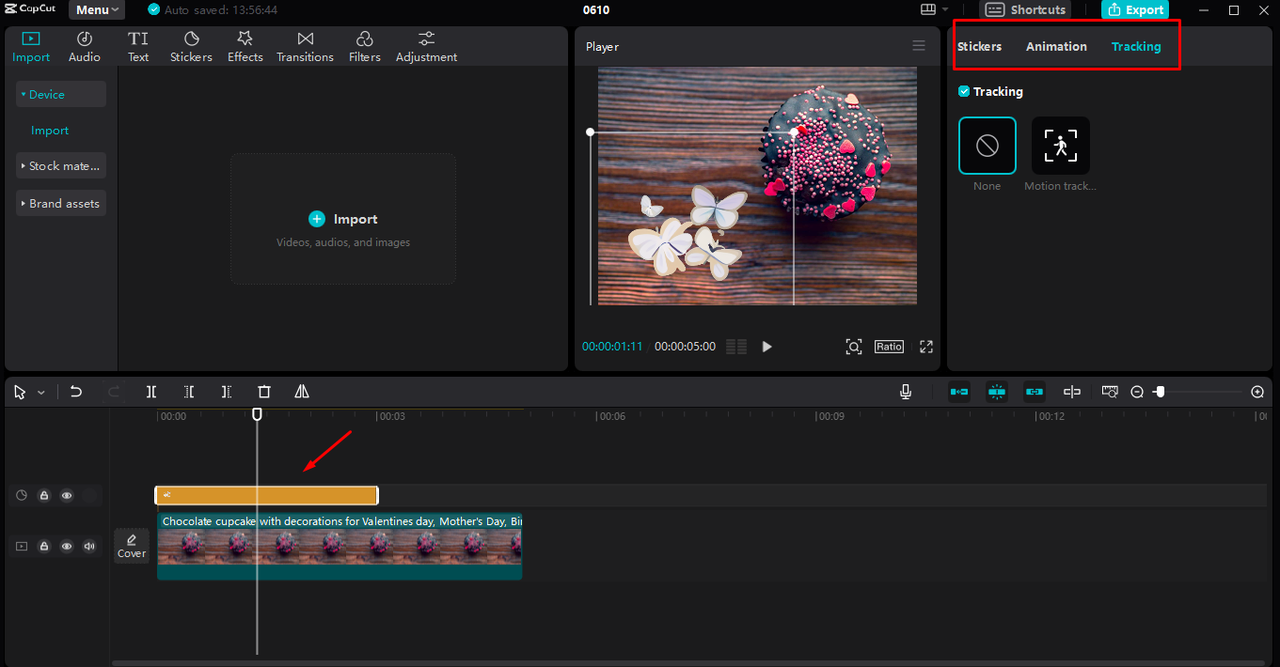Select the Tracking tab in right panel

coord(1136,46)
